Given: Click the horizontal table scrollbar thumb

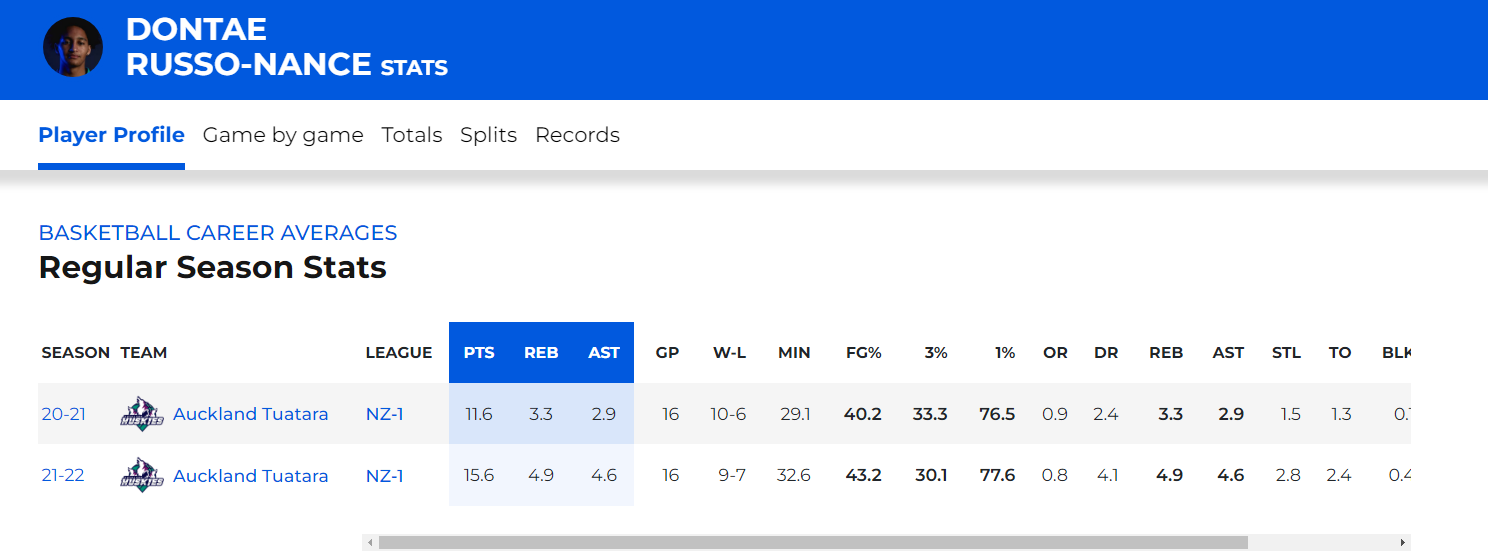Looking at the screenshot, I should [x=812, y=543].
